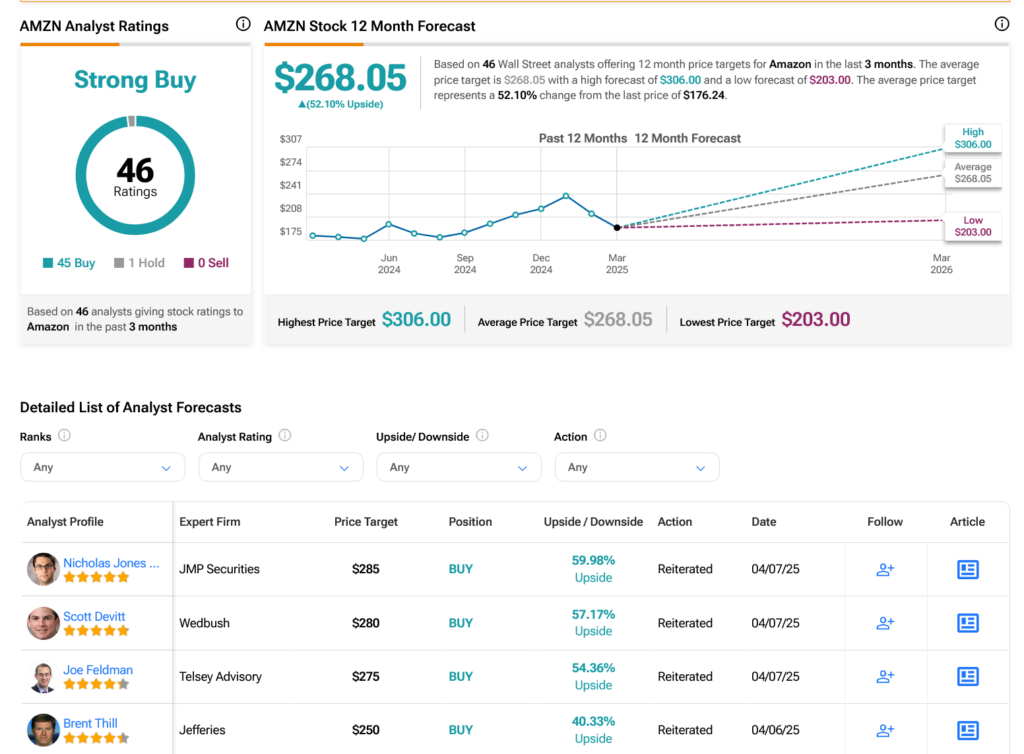The width and height of the screenshot is (1024, 754).
Task: Click info icon next to Ranks filter
Action: [64, 435]
